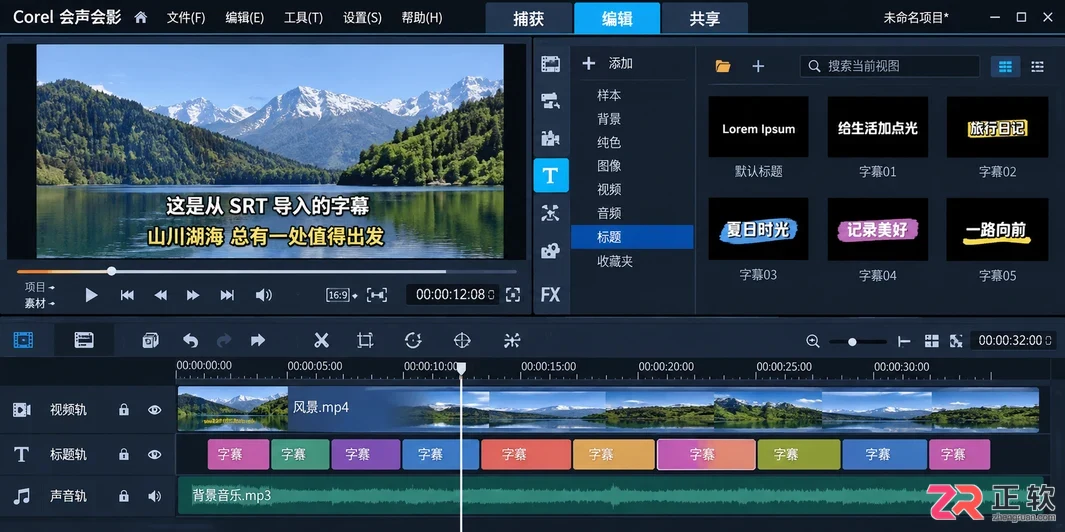This screenshot has width=1065, height=532.
Task: Go to the Home screen icon
Action: [x=141, y=18]
